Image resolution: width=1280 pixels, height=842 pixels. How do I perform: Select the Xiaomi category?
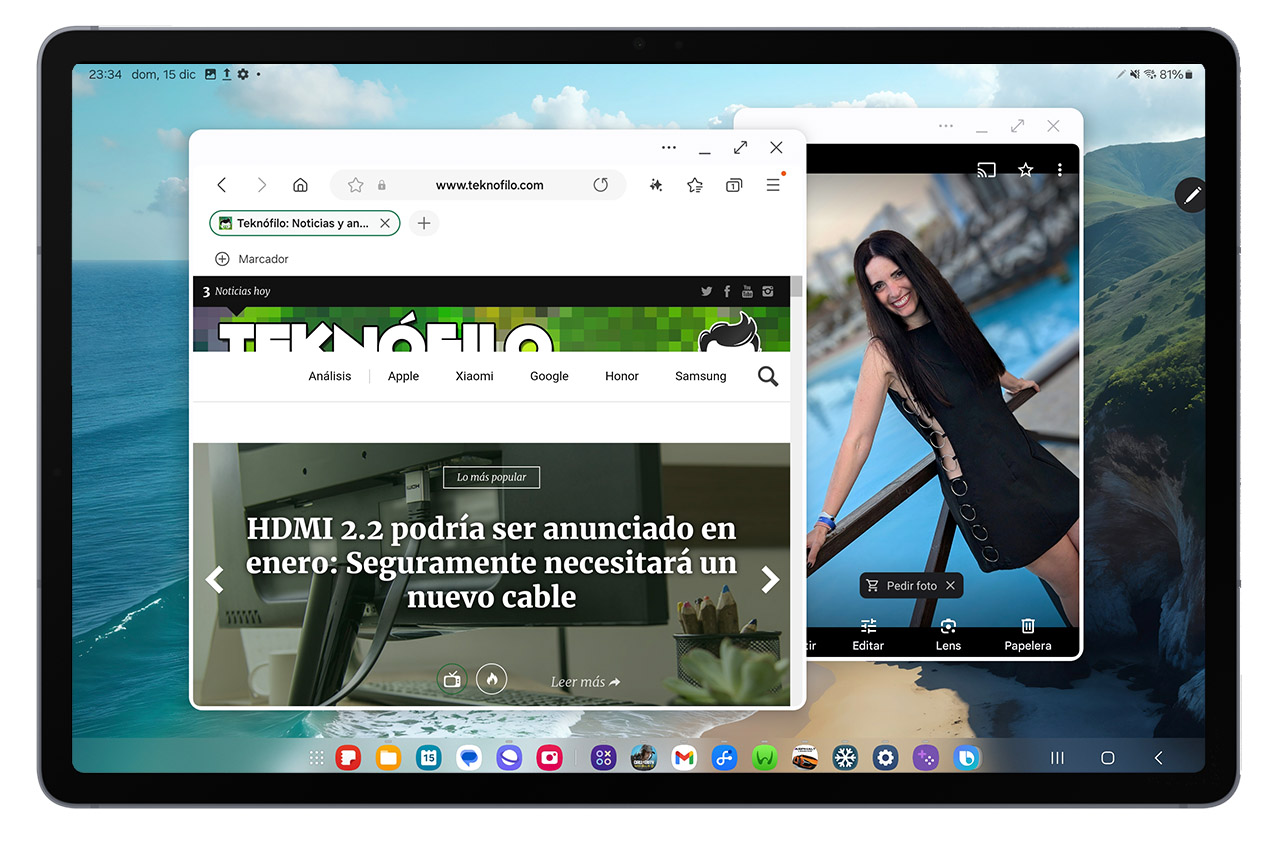click(x=474, y=376)
